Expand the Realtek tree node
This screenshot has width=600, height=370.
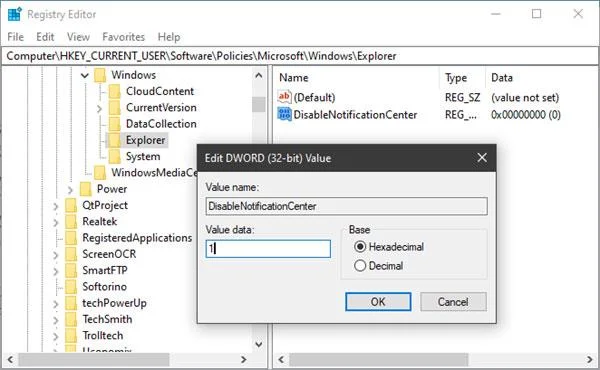[56, 222]
